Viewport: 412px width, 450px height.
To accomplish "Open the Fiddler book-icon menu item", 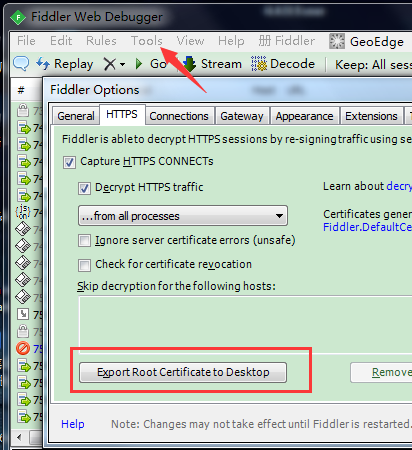I will pyautogui.click(x=287, y=41).
